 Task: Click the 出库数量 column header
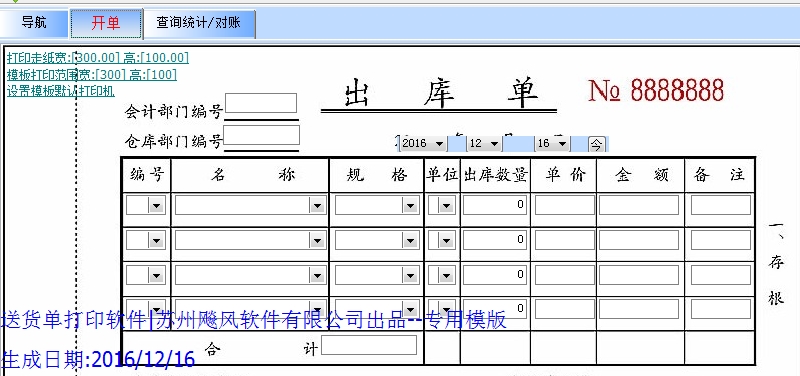495,175
